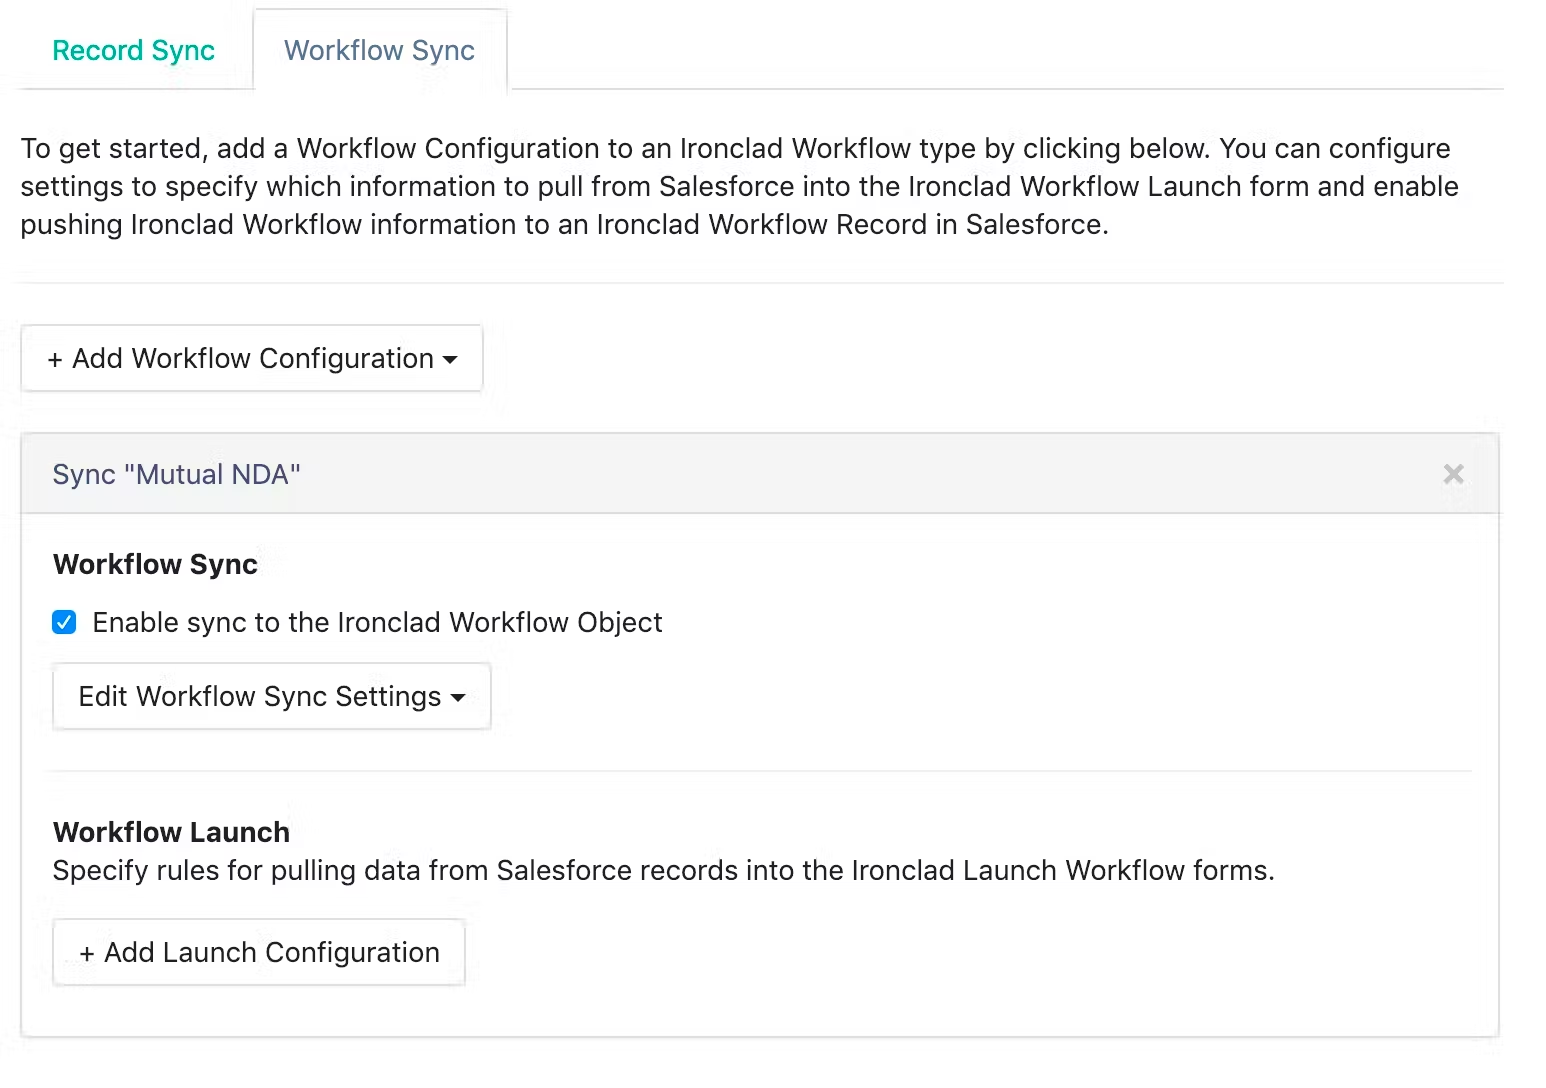This screenshot has height=1088, width=1546.
Task: Click the Add Launch Configuration button
Action: (259, 952)
